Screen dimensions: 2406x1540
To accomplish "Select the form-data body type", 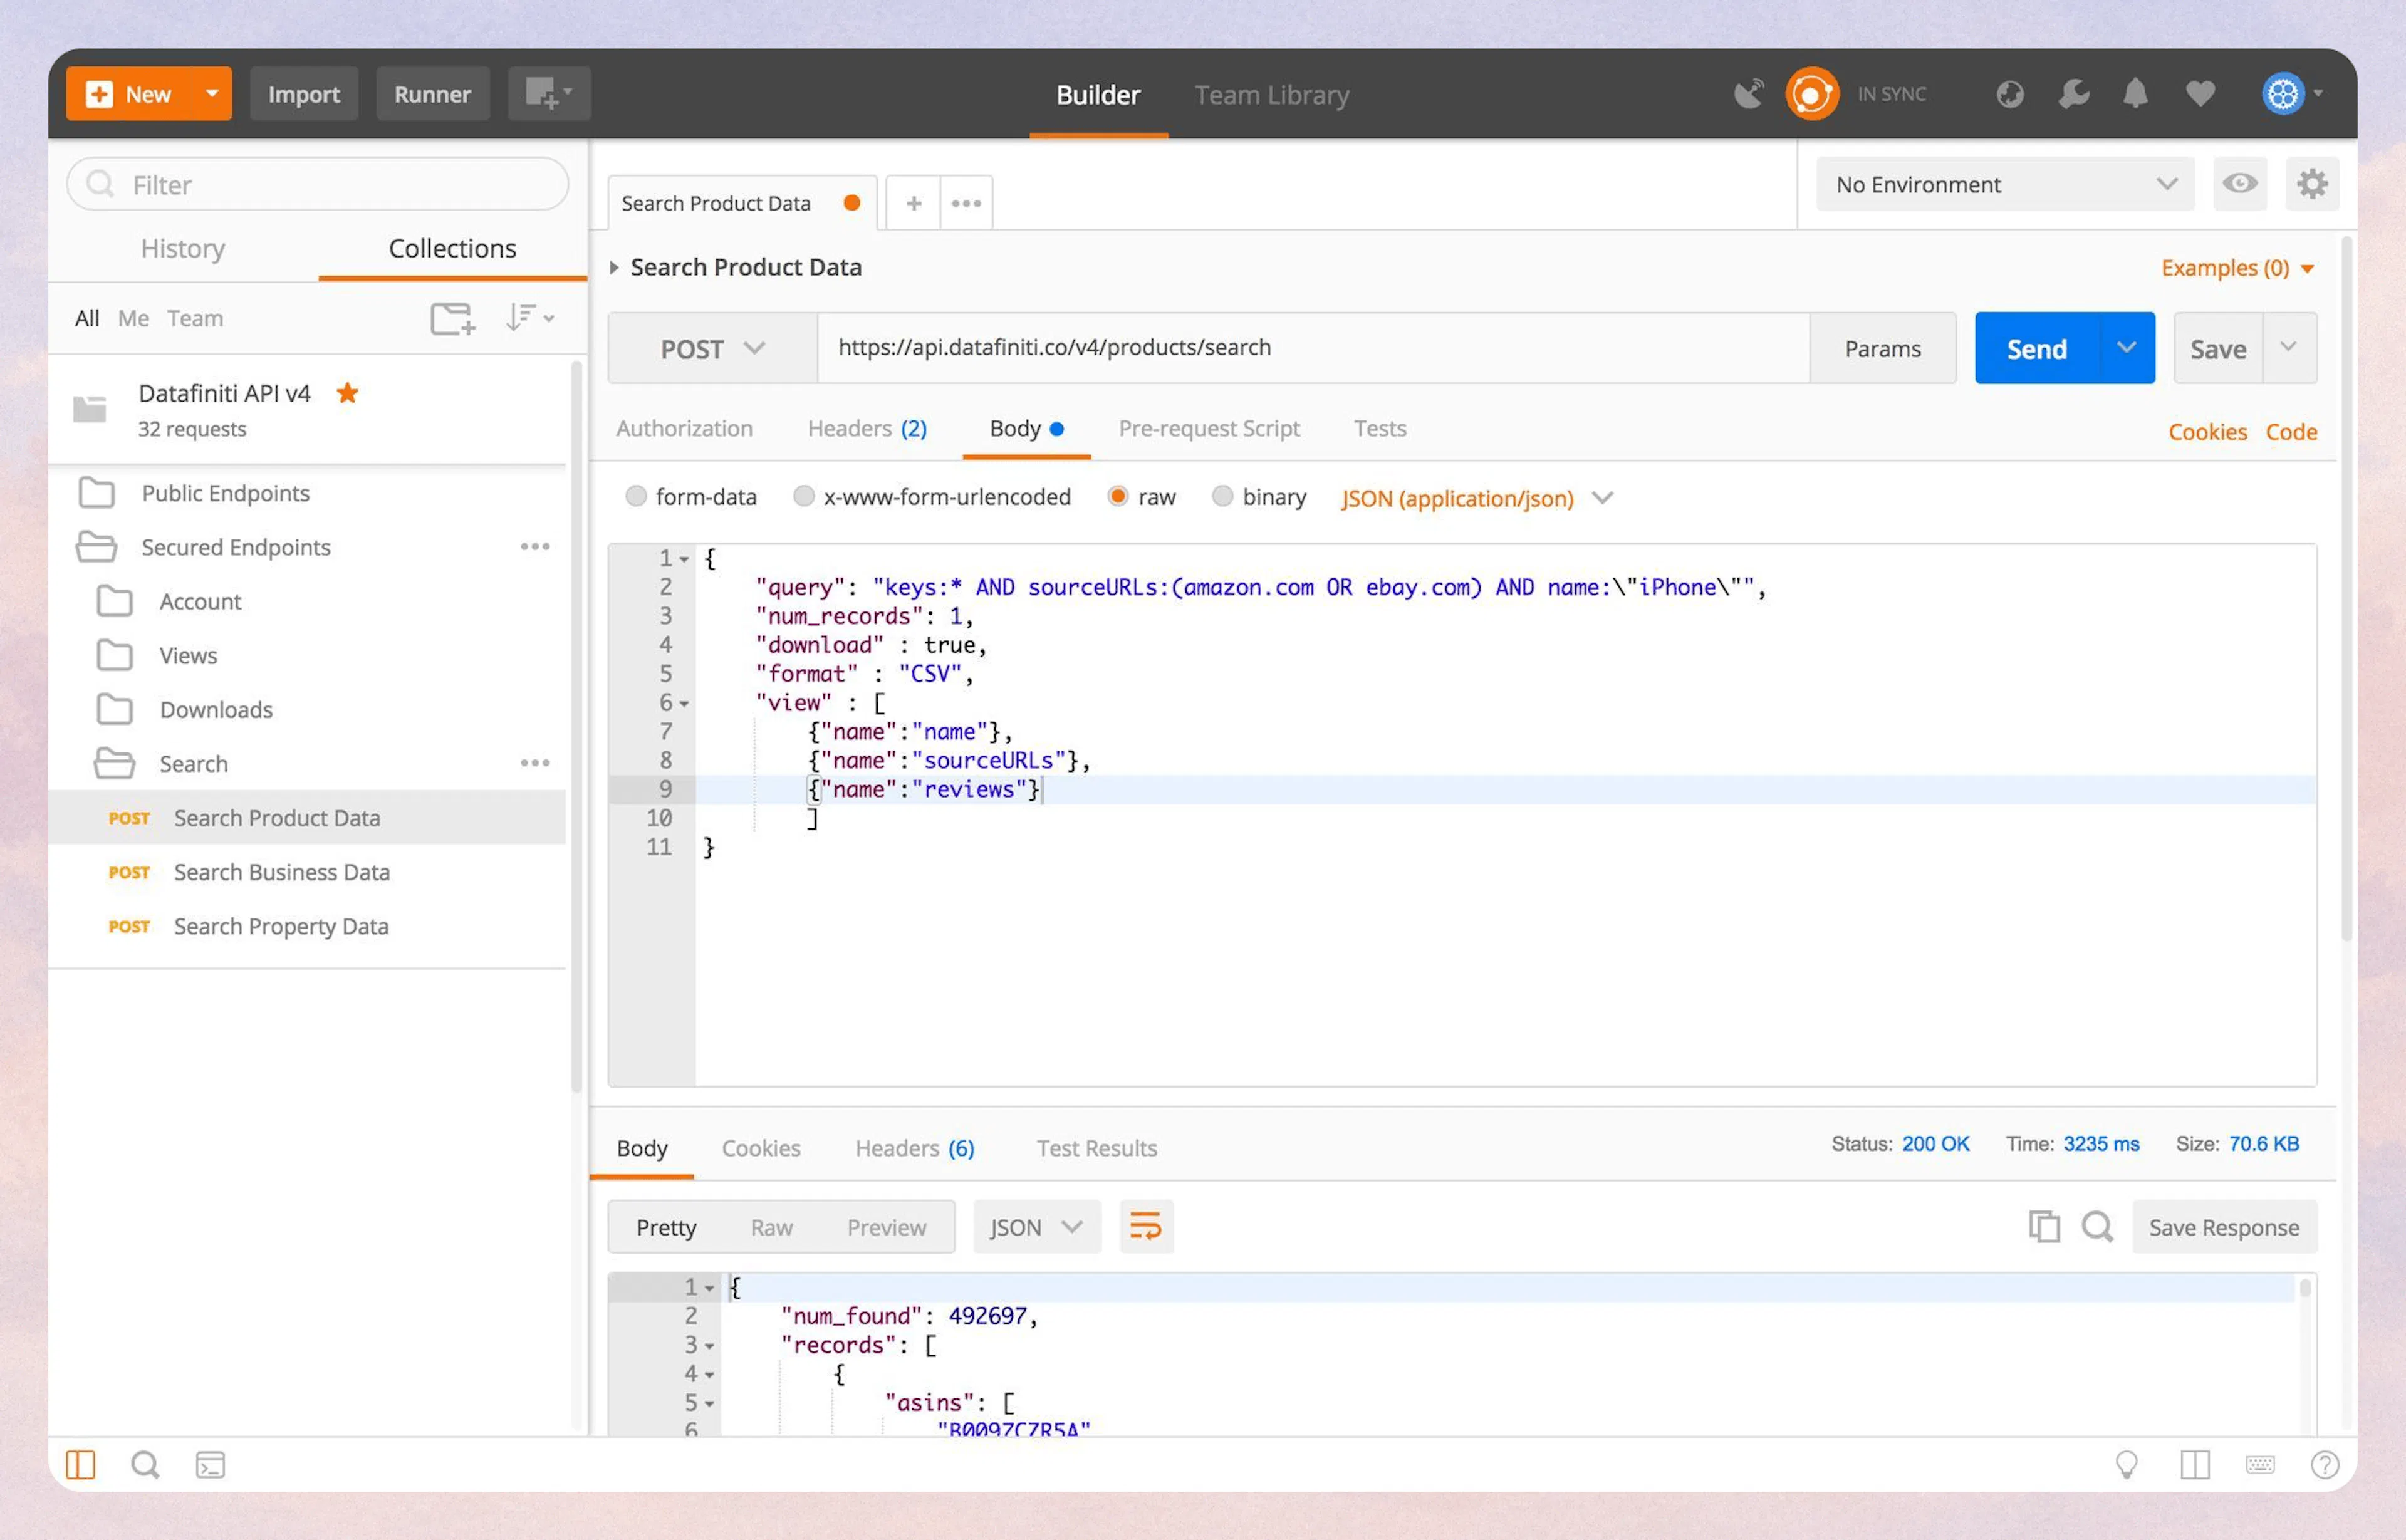I will pyautogui.click(x=637, y=496).
